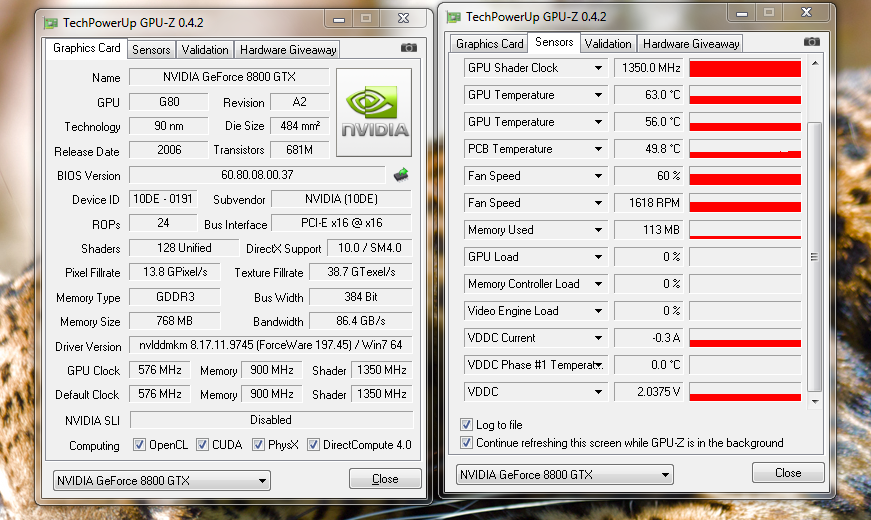
Task: Click GPU Shader Clock red graph bar
Action: point(745,68)
